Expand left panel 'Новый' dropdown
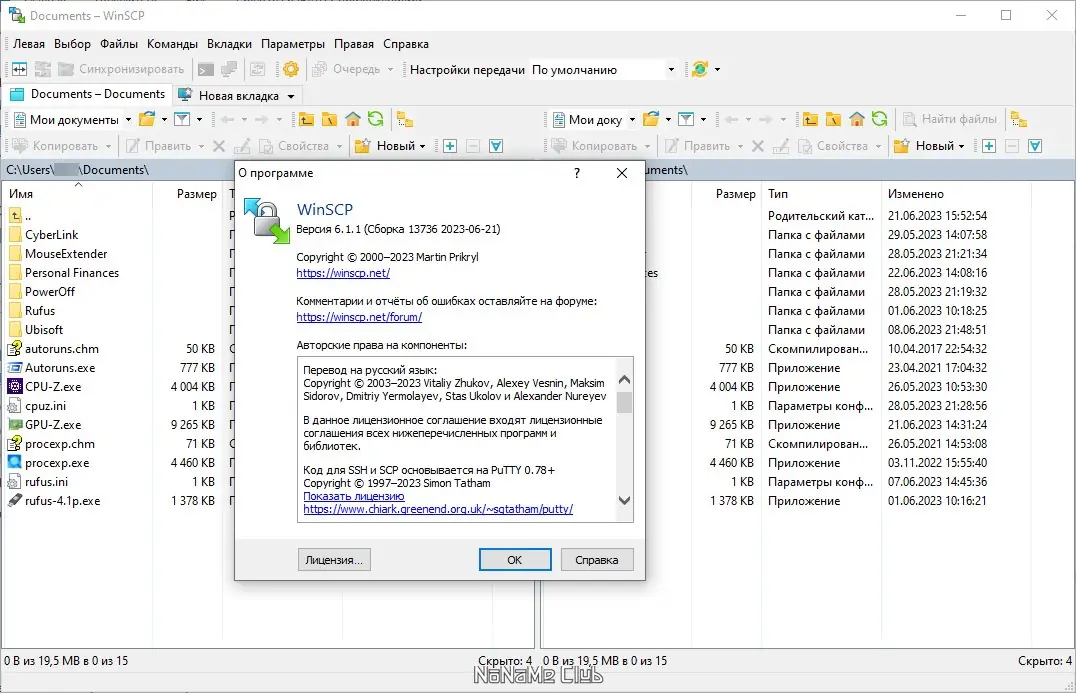 click(422, 146)
